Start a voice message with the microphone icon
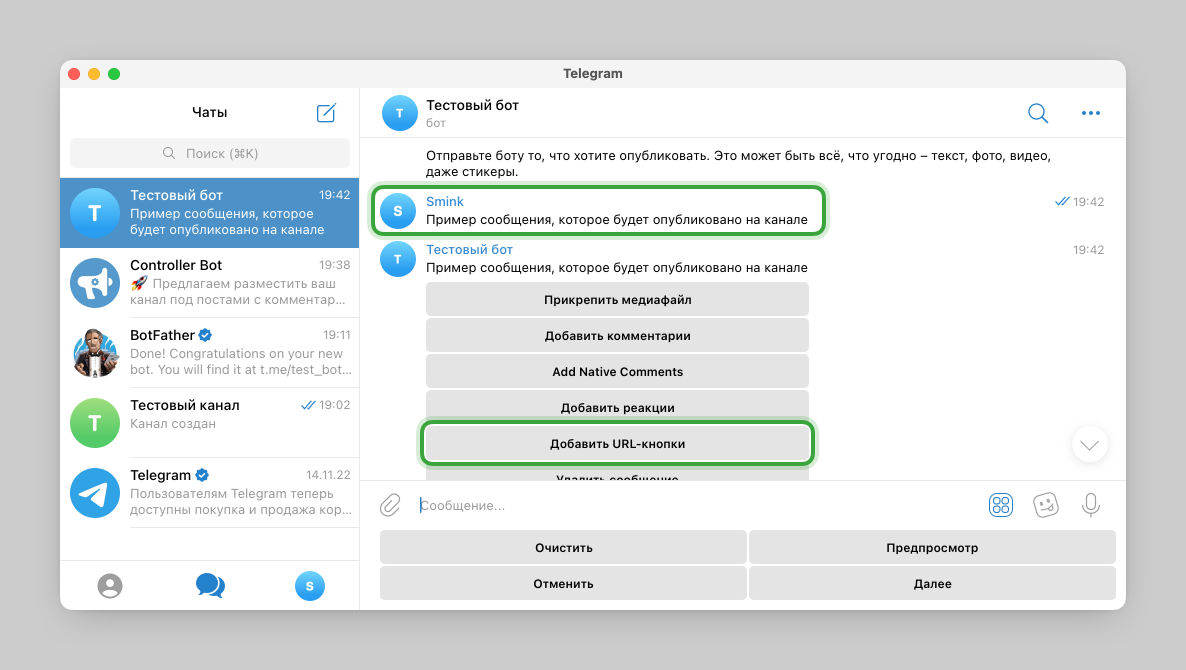This screenshot has width=1186, height=670. (1091, 505)
